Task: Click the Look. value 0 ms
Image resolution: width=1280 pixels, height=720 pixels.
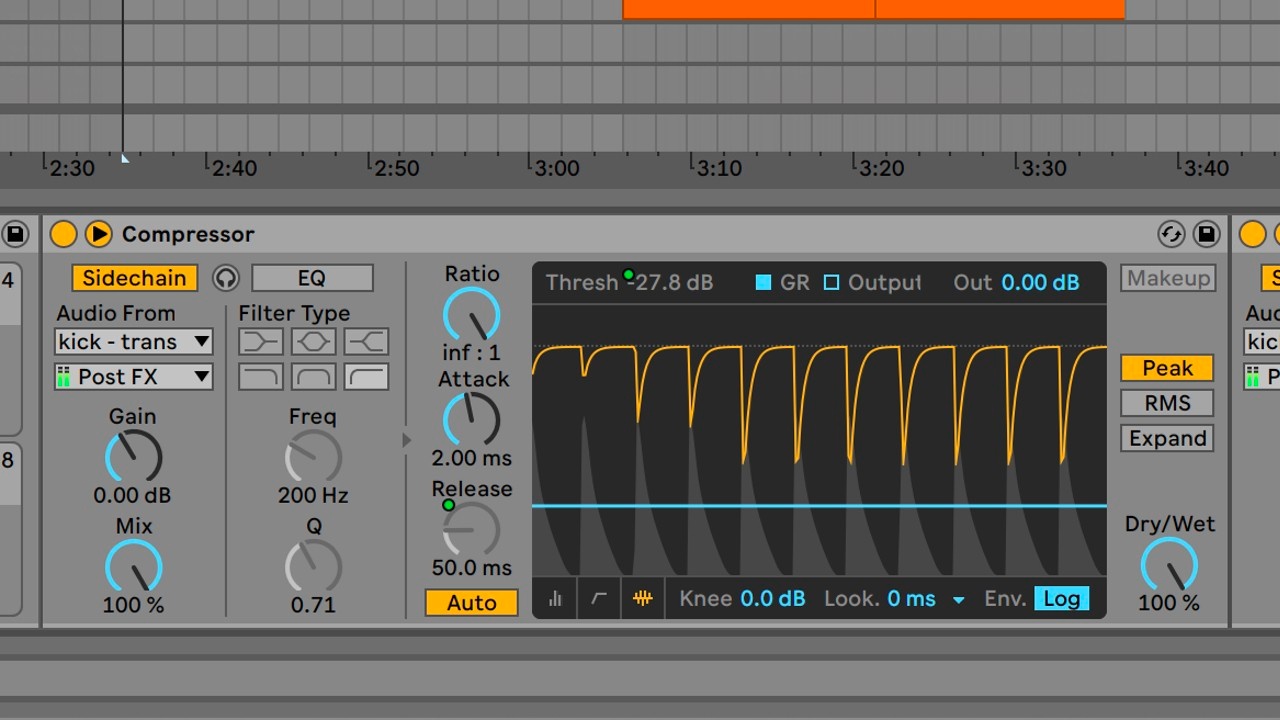Action: pos(911,599)
